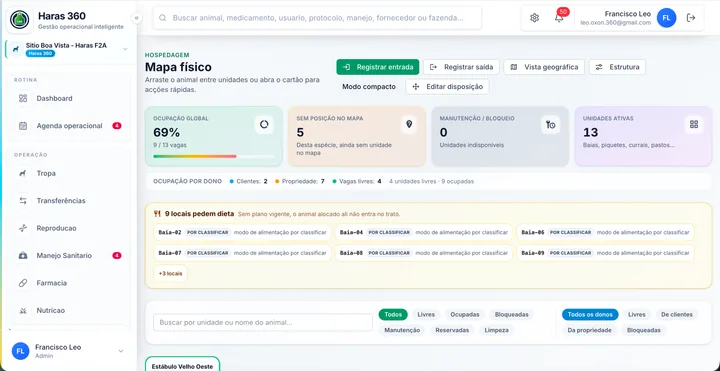Filter owners by the owner chip Bloqueadas
The image size is (720, 371).
tap(643, 330)
